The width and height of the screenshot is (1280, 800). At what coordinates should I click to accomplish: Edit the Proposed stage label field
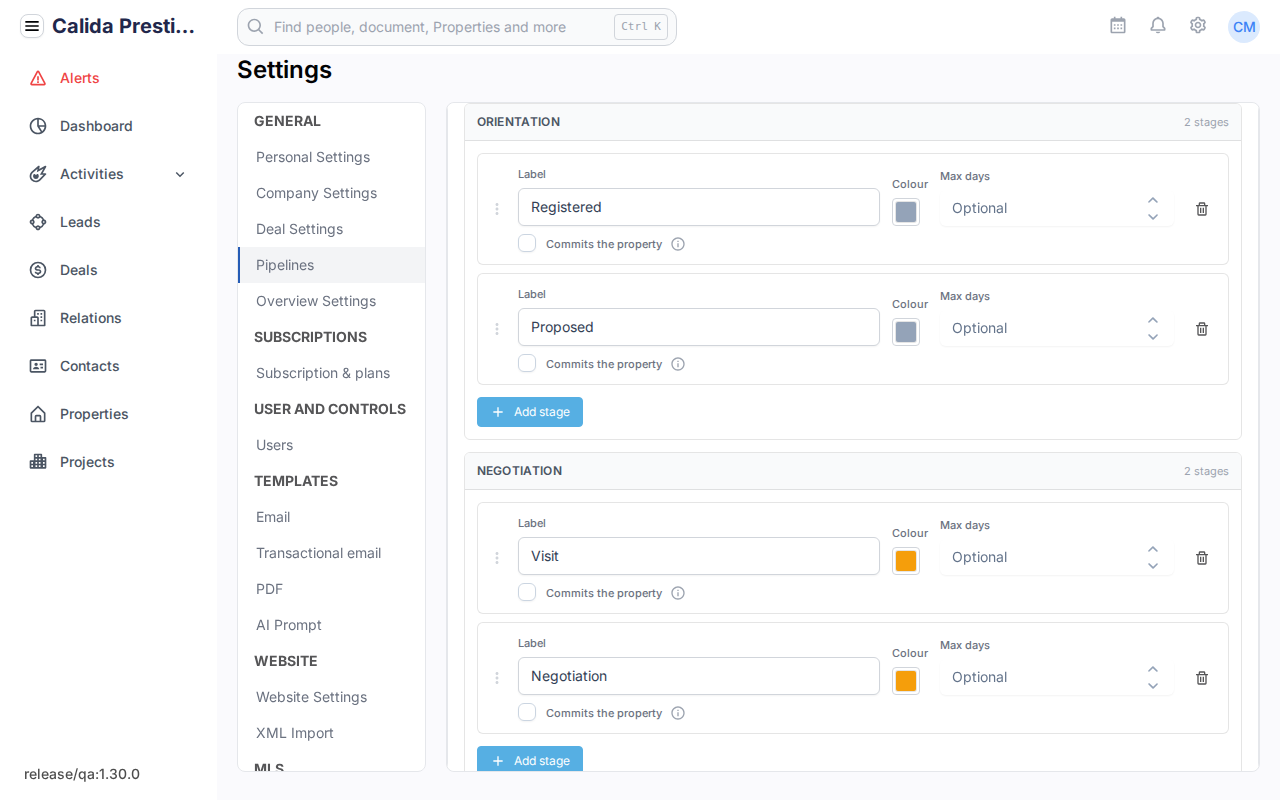tap(699, 327)
